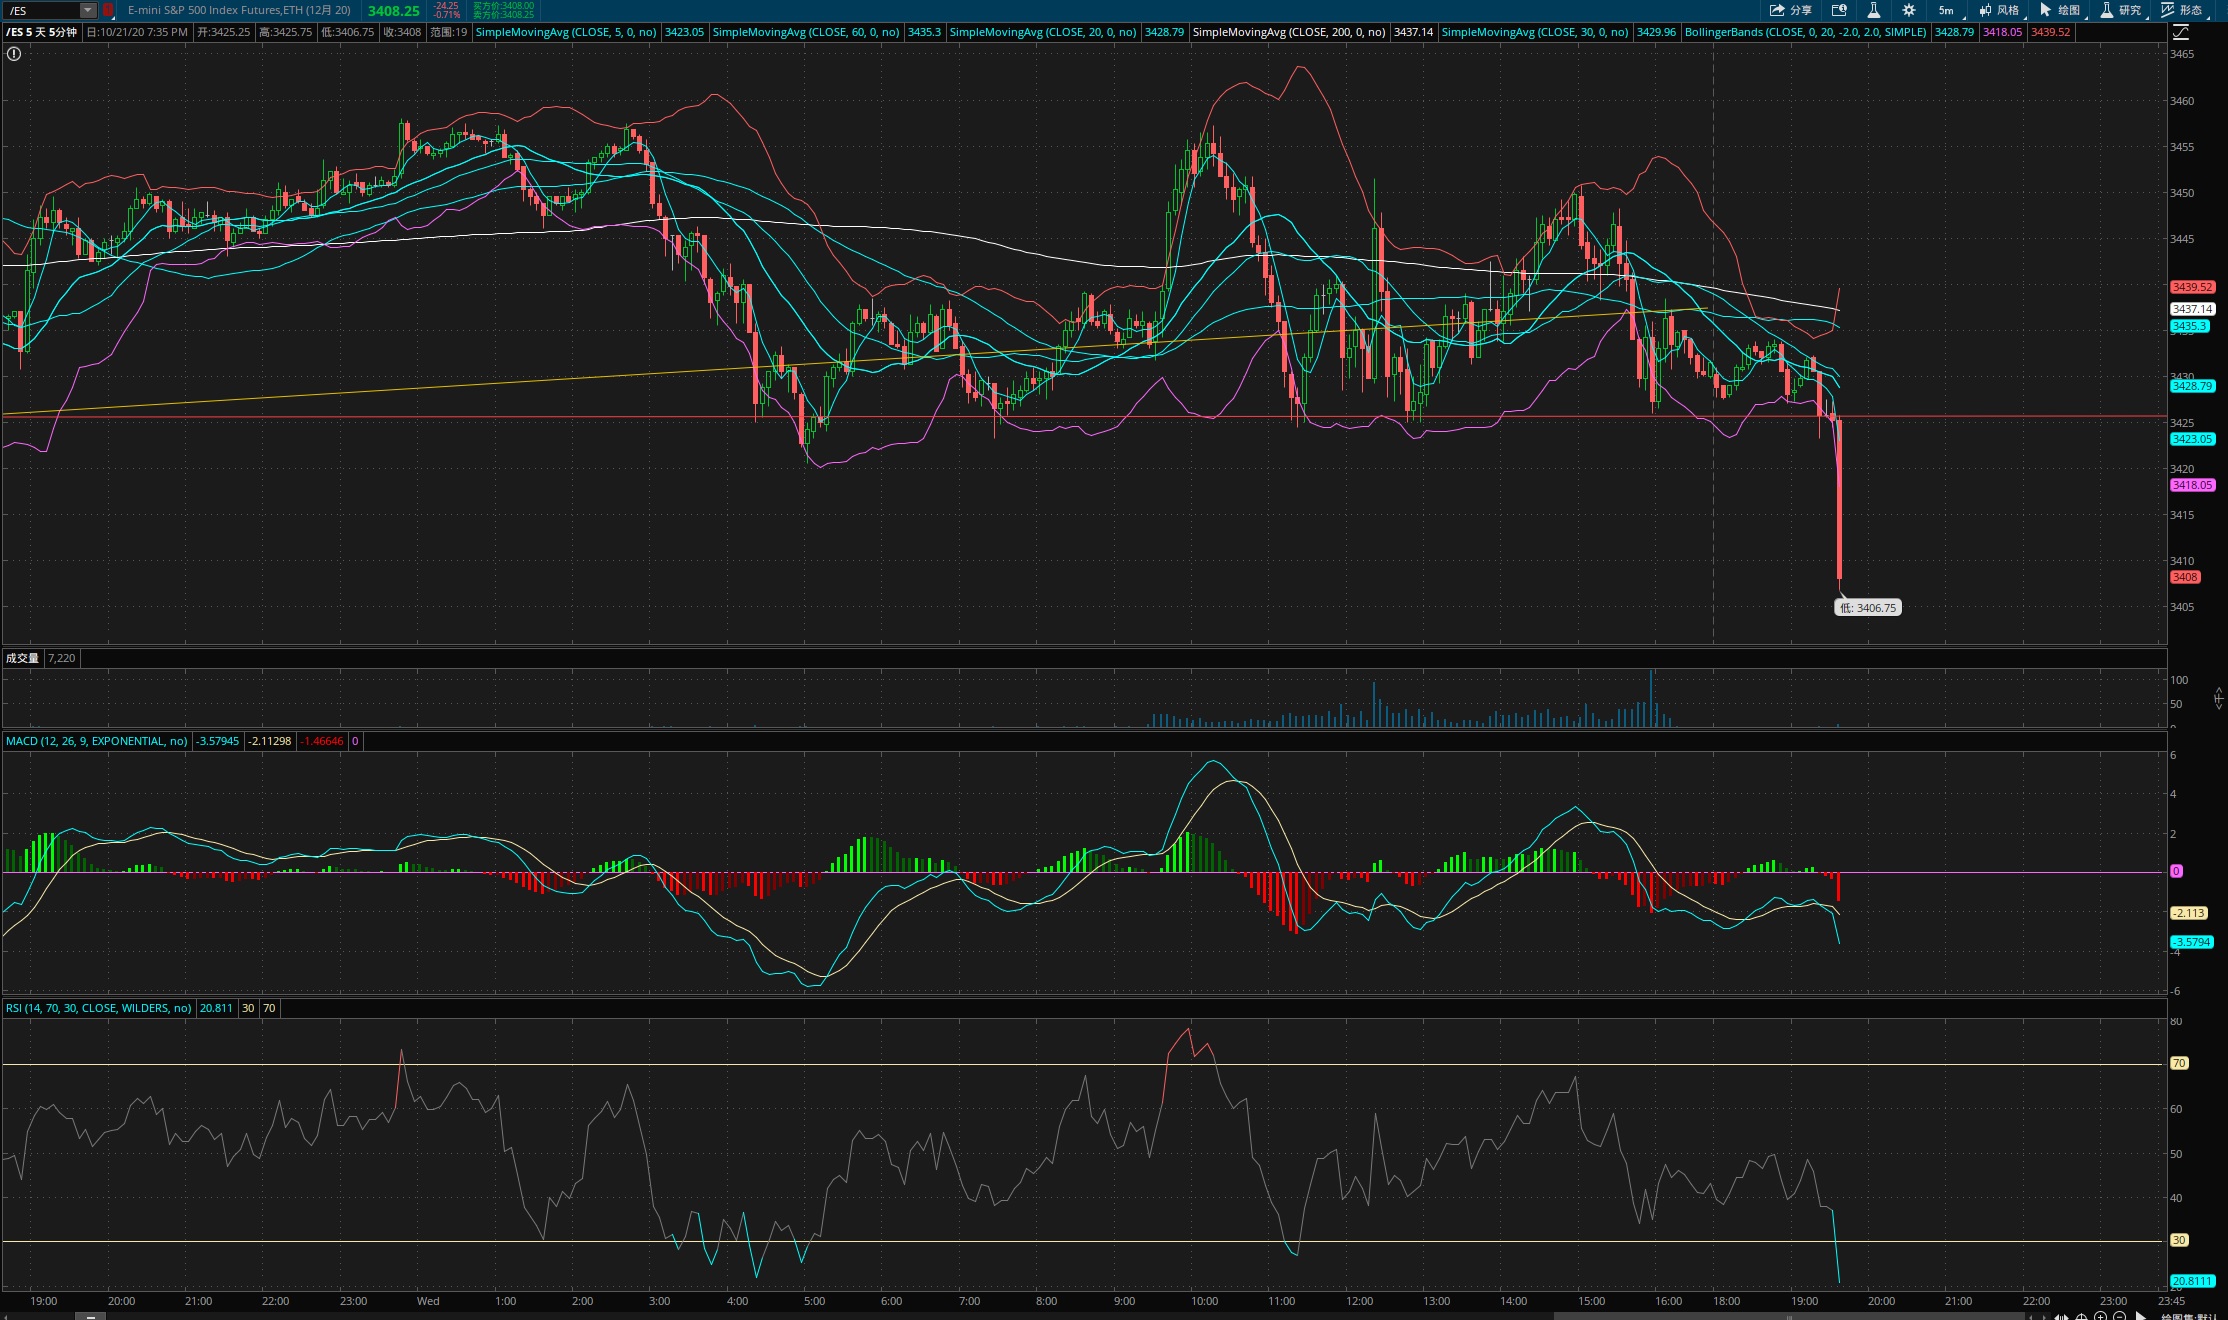This screenshot has width=2228, height=1320.
Task: Click the 3408 last price tag
Action: tap(2185, 577)
